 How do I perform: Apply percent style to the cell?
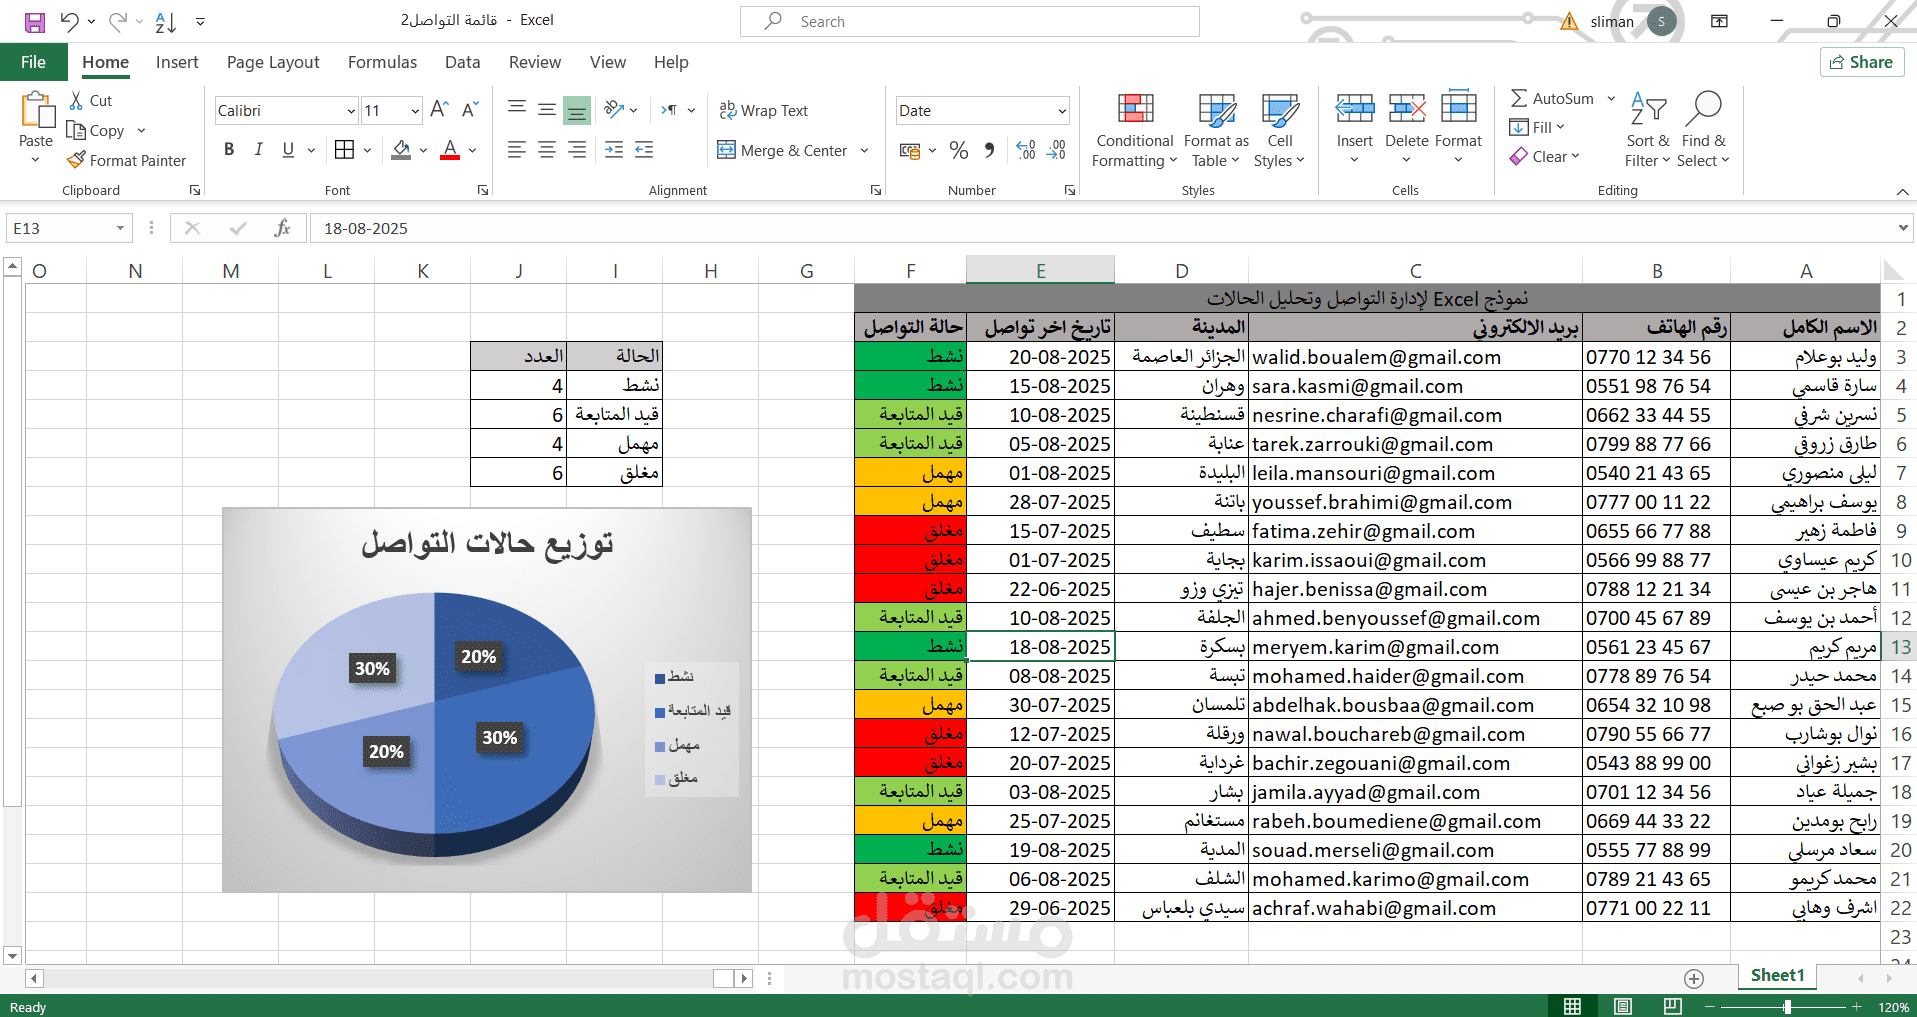[x=959, y=151]
